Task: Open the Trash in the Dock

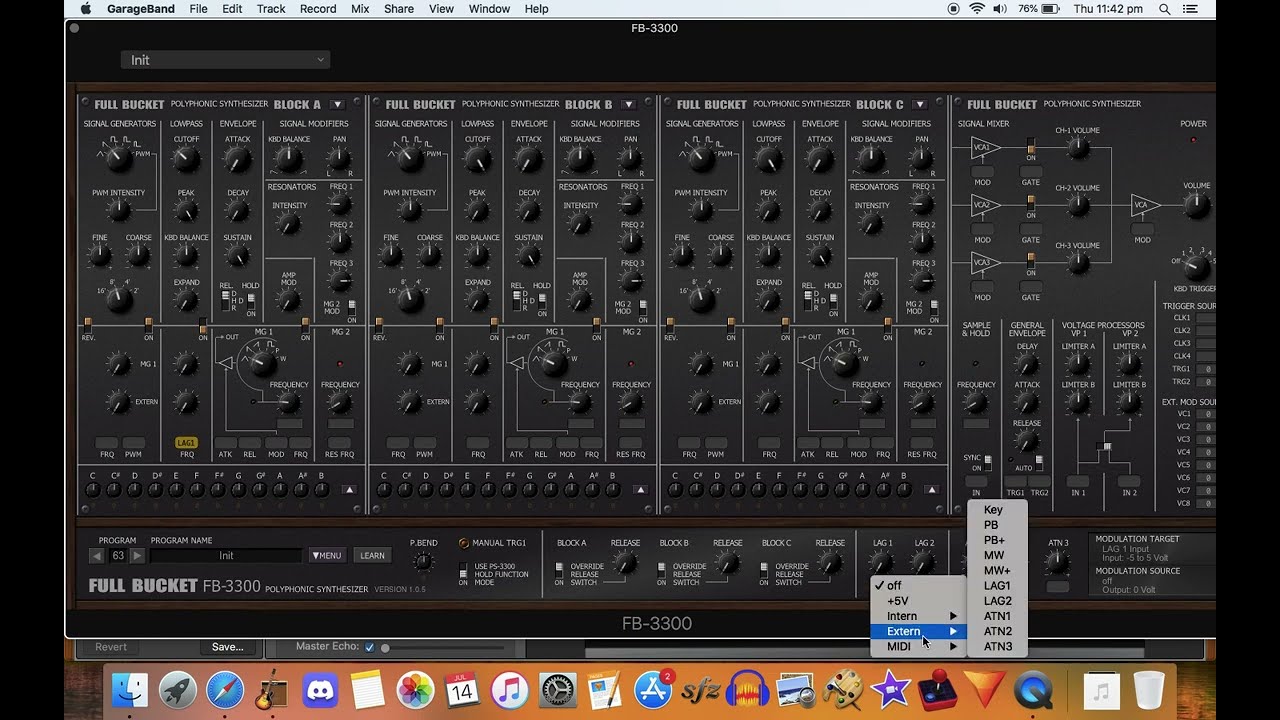Action: tap(1149, 690)
